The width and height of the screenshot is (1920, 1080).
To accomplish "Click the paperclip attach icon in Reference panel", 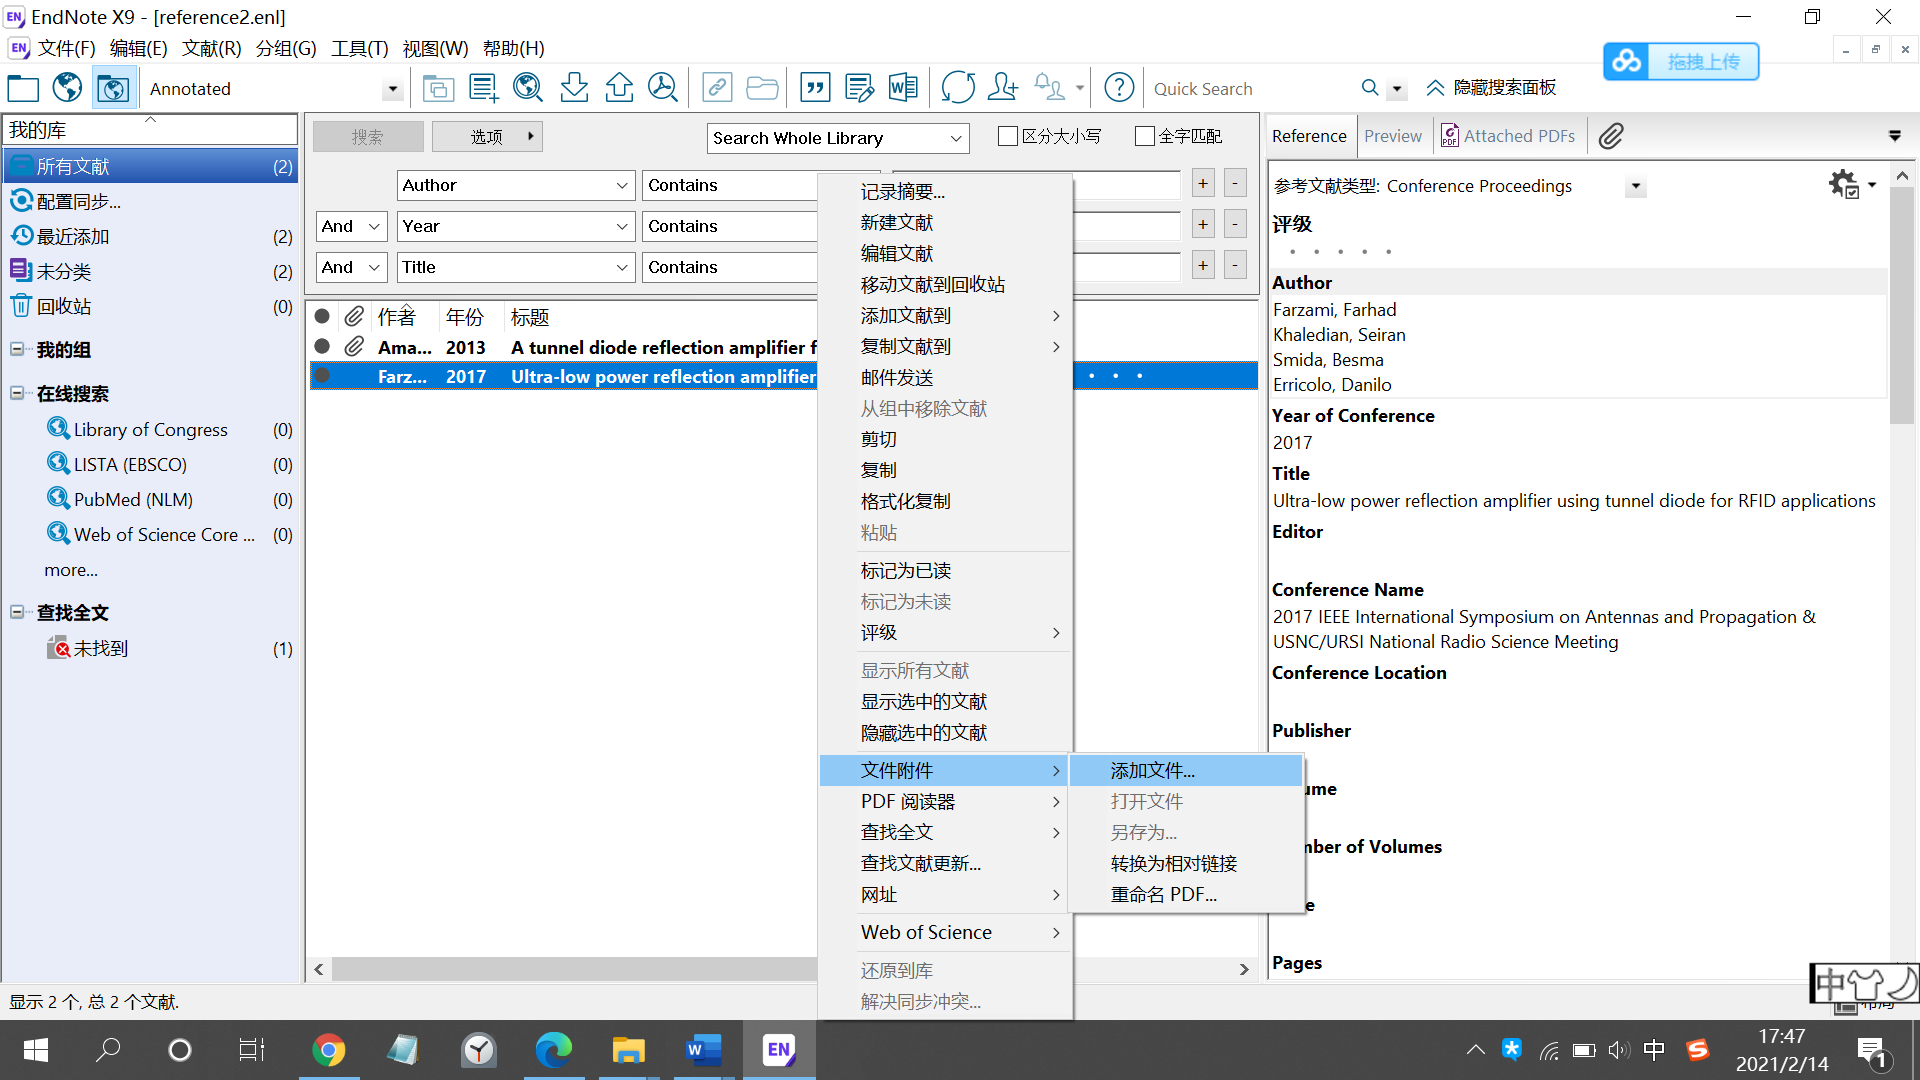I will click(1610, 136).
